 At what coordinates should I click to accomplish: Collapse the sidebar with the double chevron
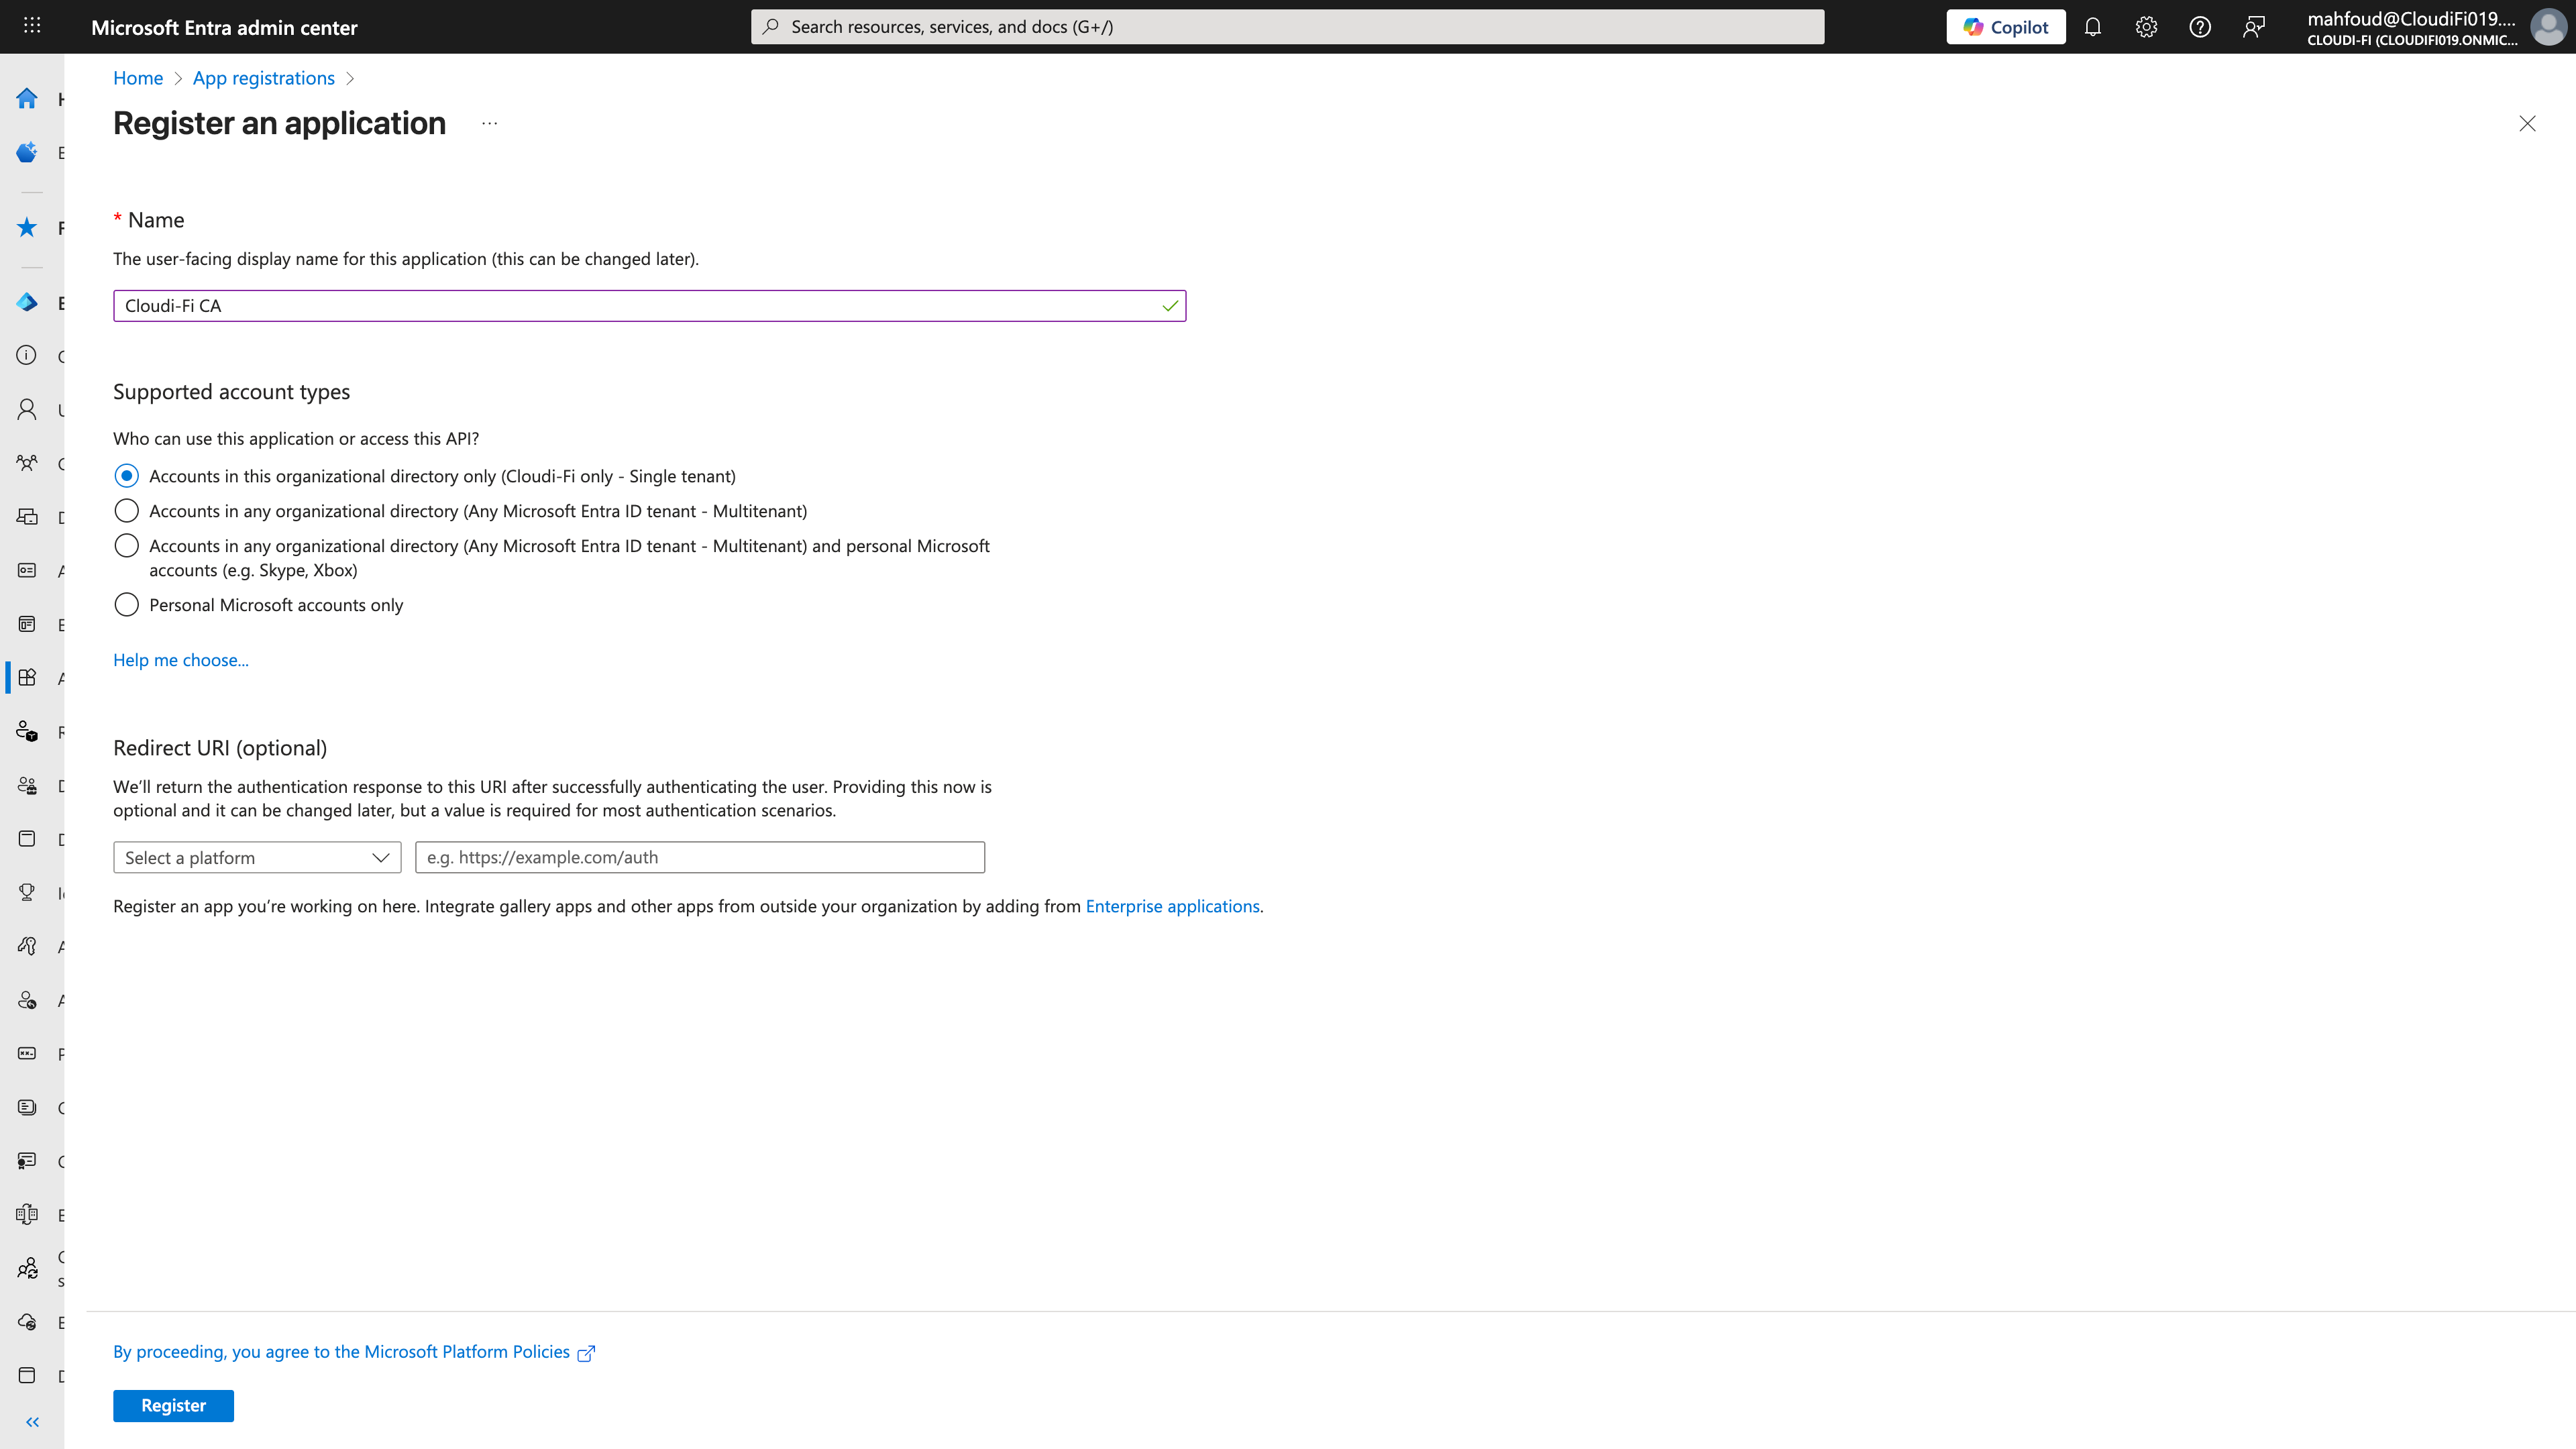click(x=31, y=1421)
